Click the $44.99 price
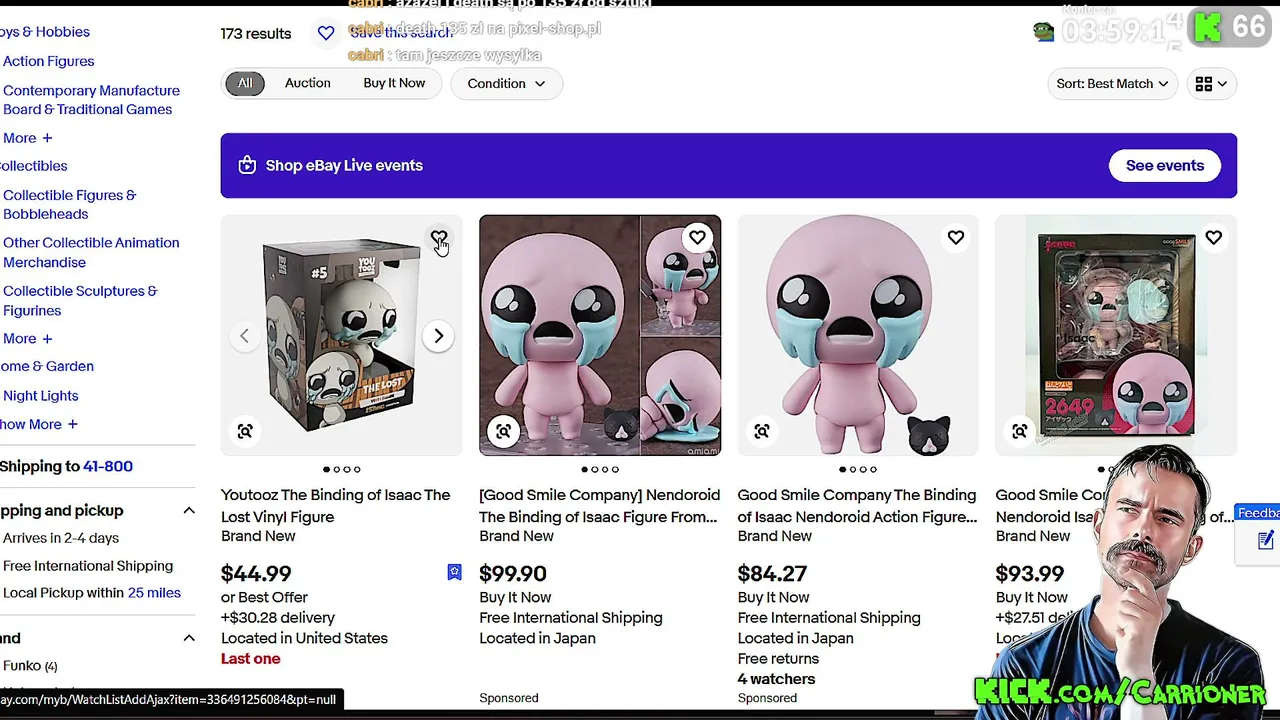The image size is (1280, 720). click(x=256, y=574)
